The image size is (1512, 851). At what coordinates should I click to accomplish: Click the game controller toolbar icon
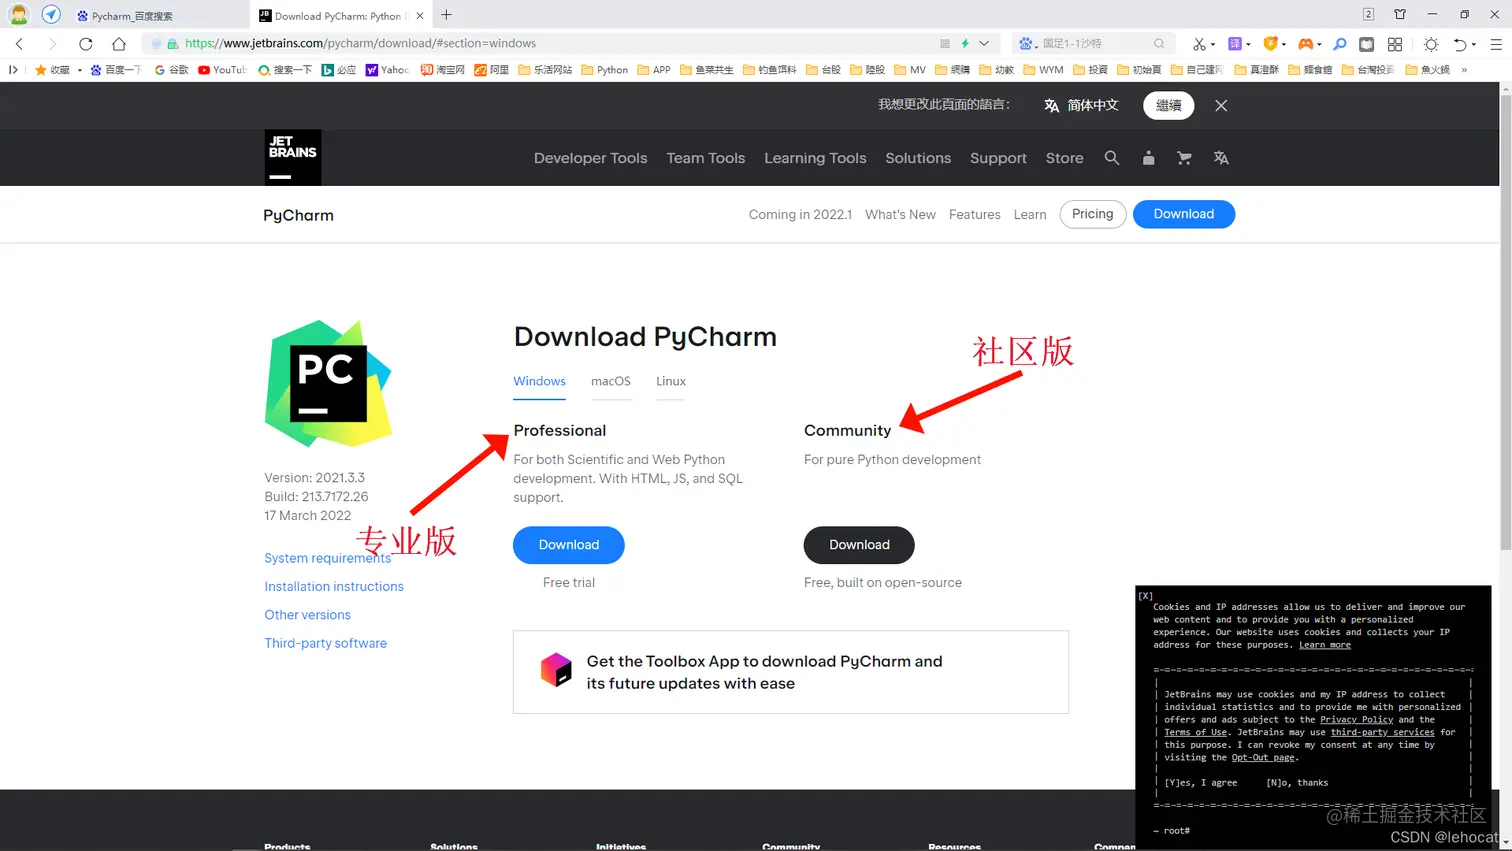click(x=1305, y=43)
